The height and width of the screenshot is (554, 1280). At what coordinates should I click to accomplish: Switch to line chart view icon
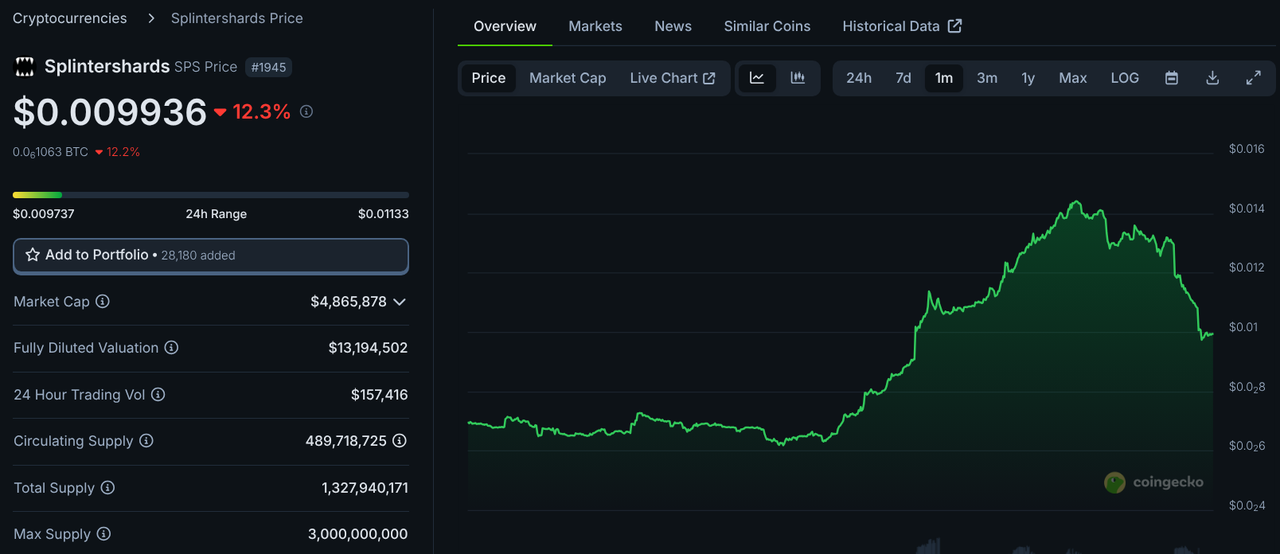pyautogui.click(x=757, y=78)
